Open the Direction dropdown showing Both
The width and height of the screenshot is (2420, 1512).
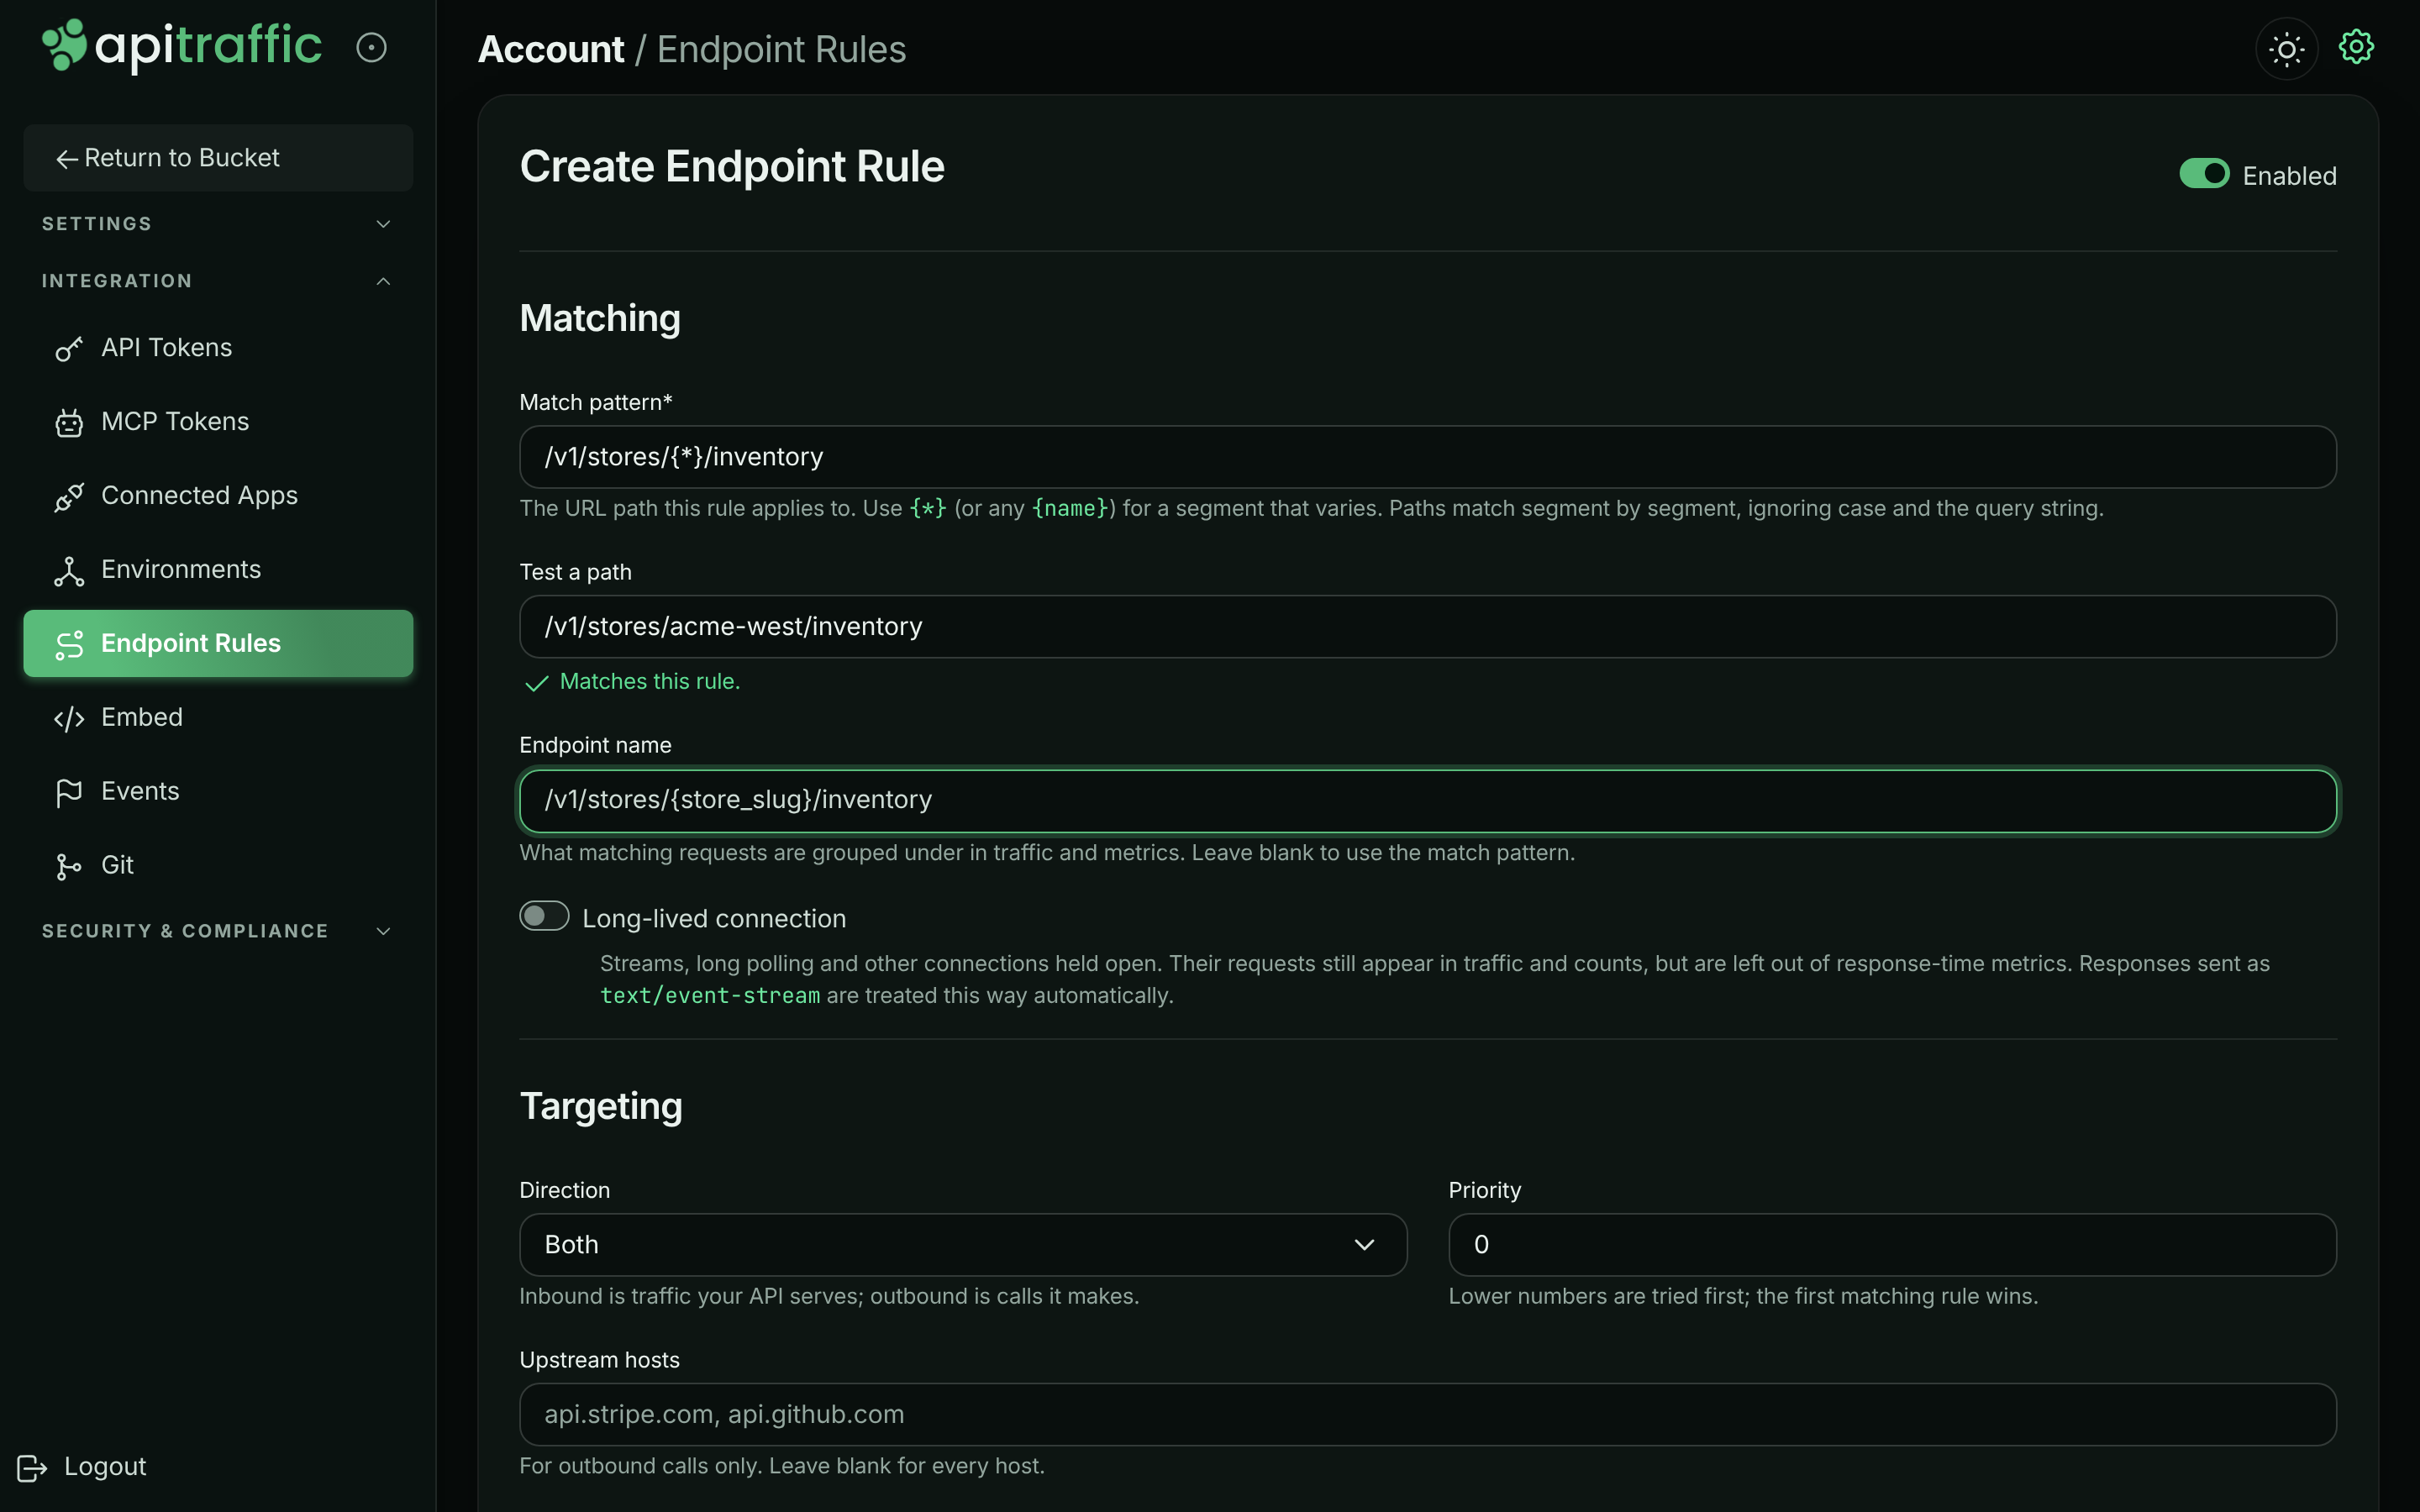pyautogui.click(x=963, y=1245)
